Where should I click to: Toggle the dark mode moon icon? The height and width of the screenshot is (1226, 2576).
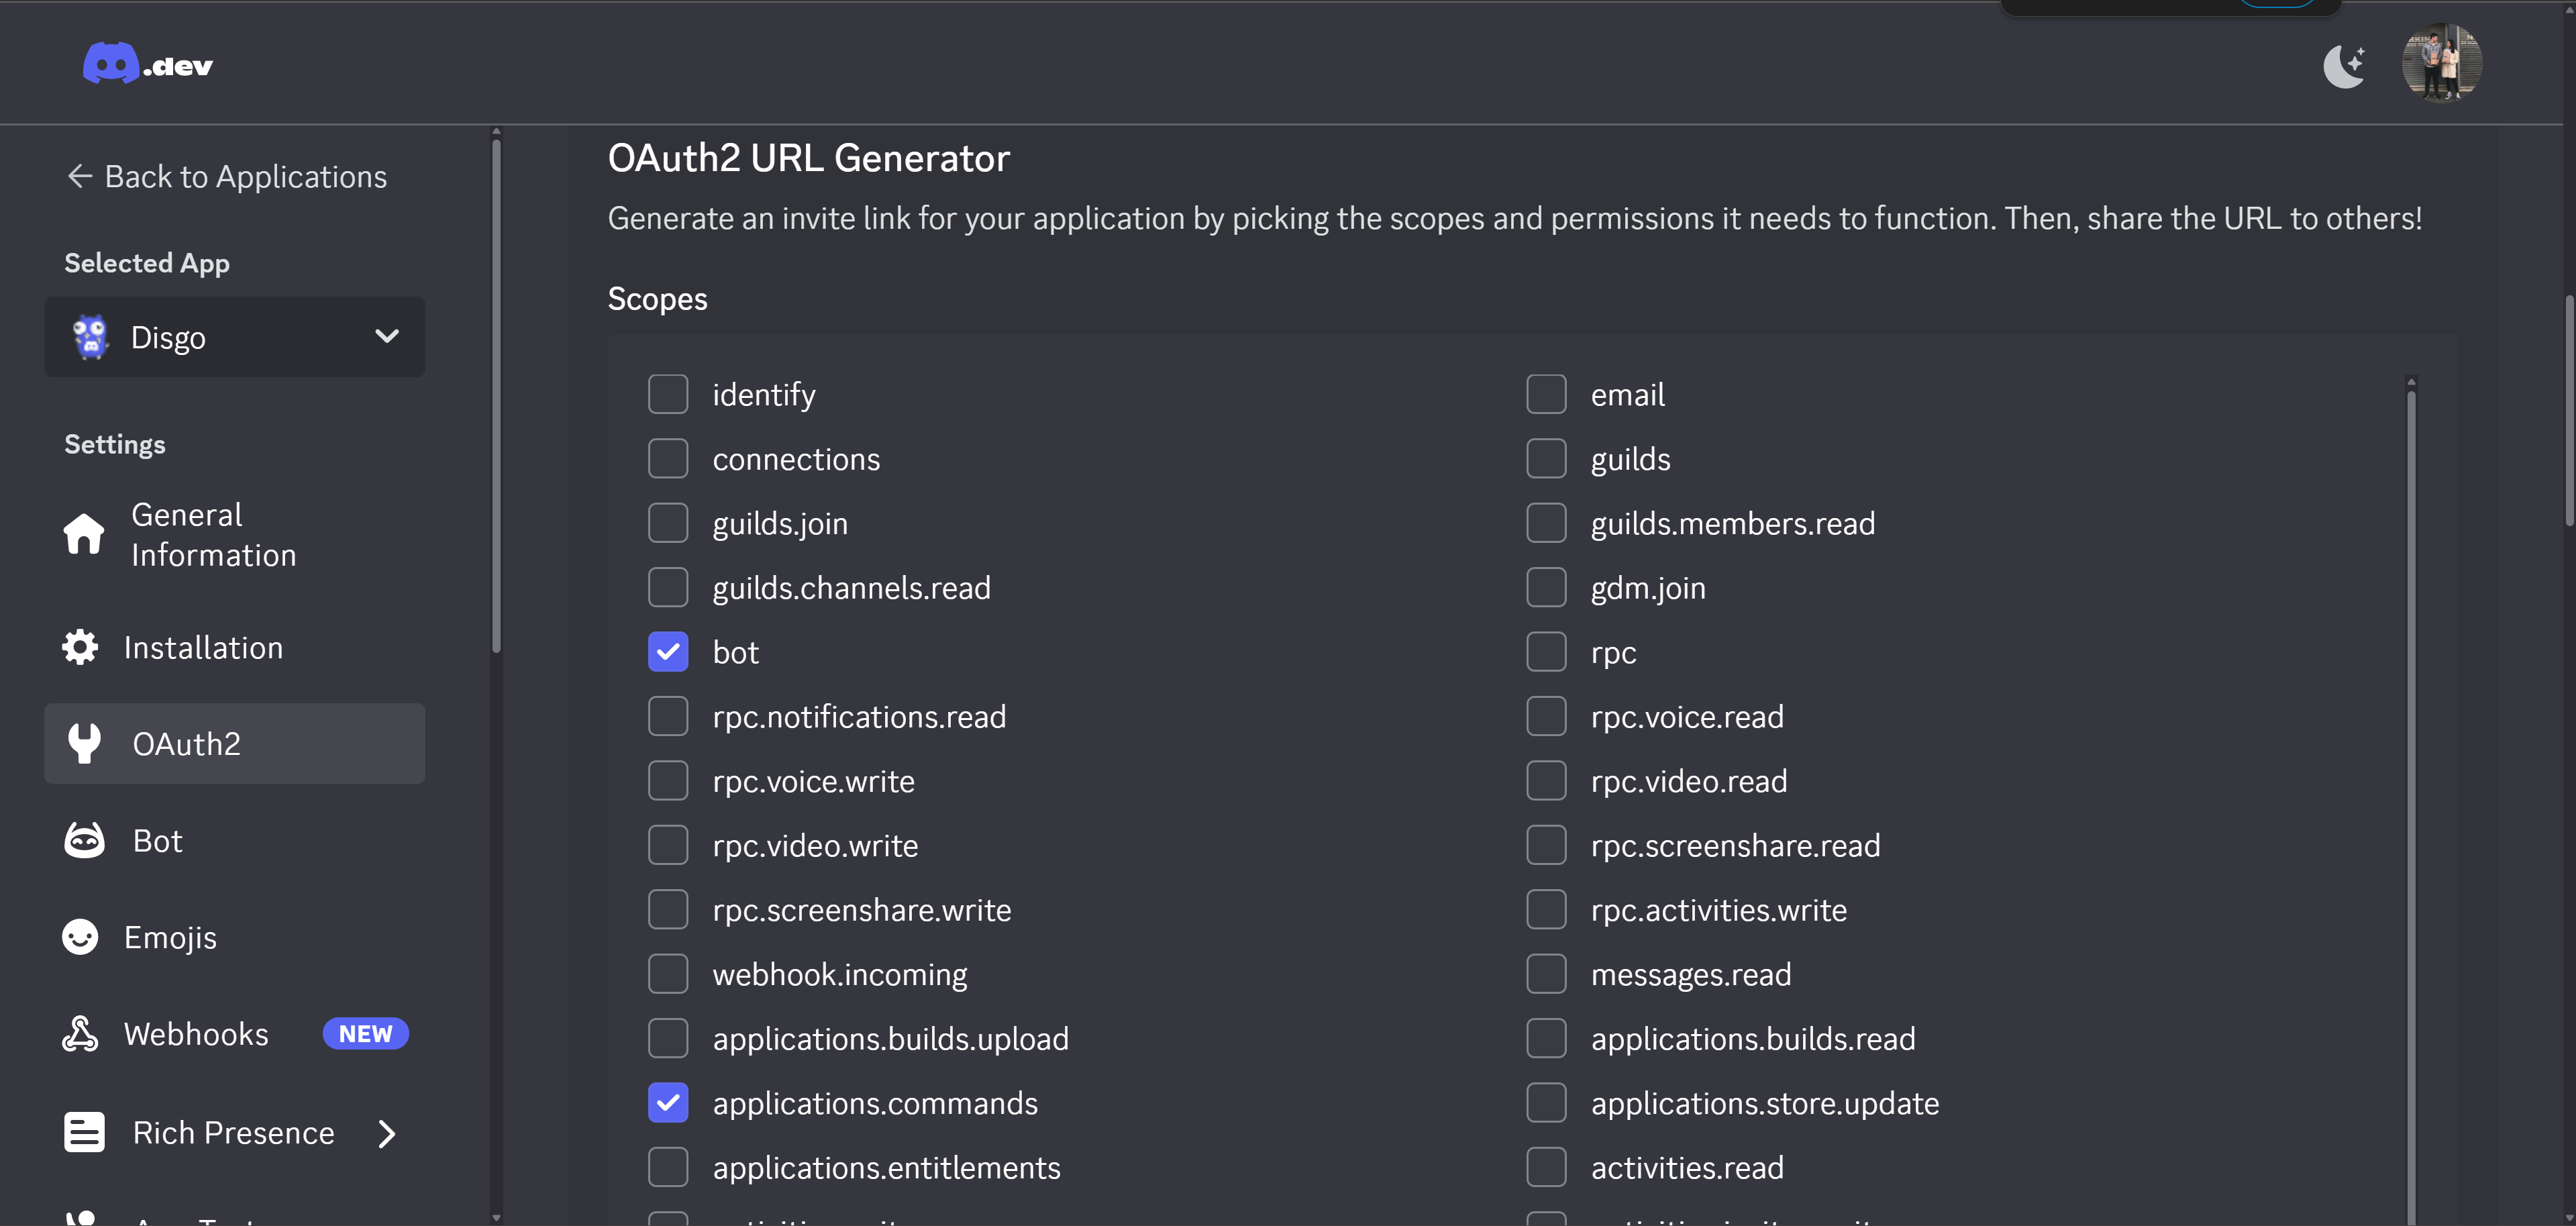coord(2343,66)
